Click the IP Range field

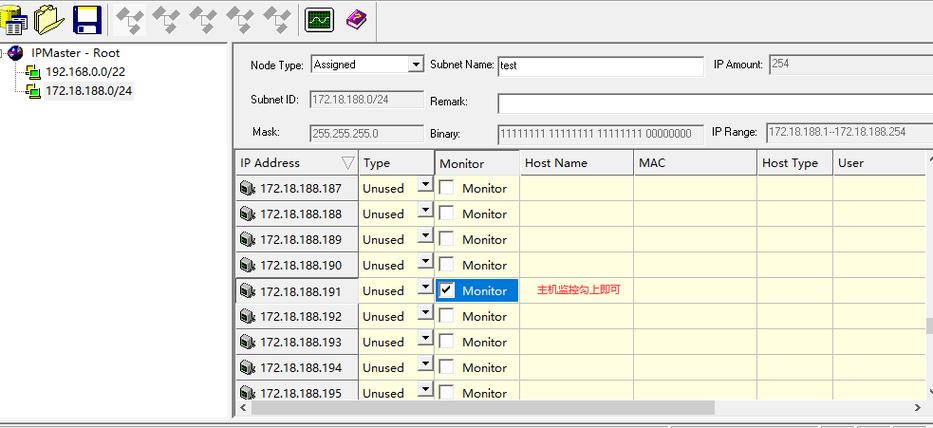pos(850,132)
